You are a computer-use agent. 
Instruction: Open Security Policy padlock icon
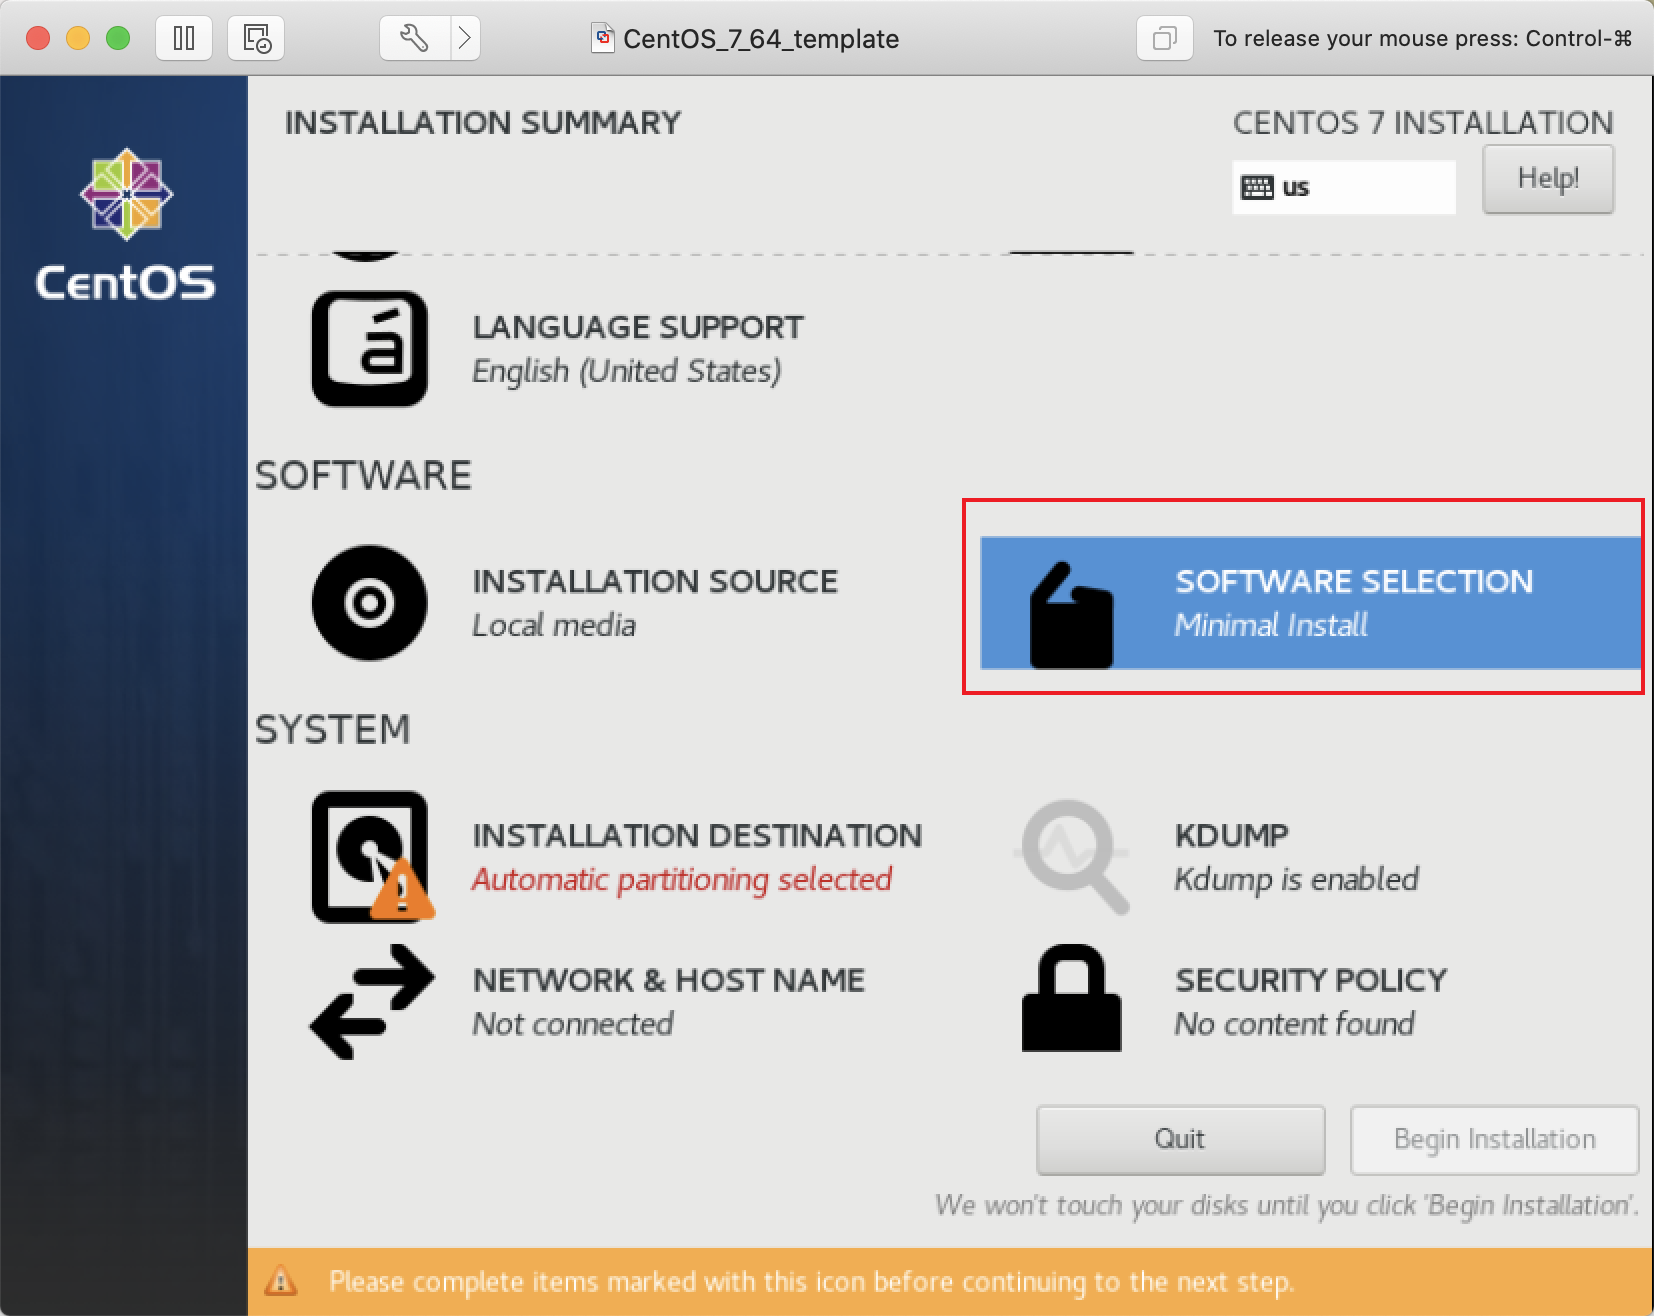[x=1071, y=998]
